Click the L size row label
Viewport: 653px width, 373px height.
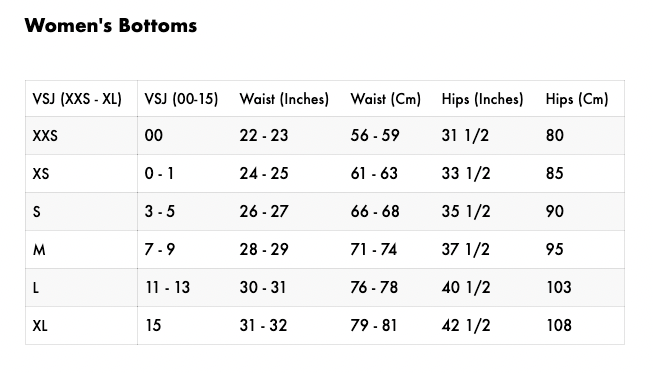[x=36, y=288]
